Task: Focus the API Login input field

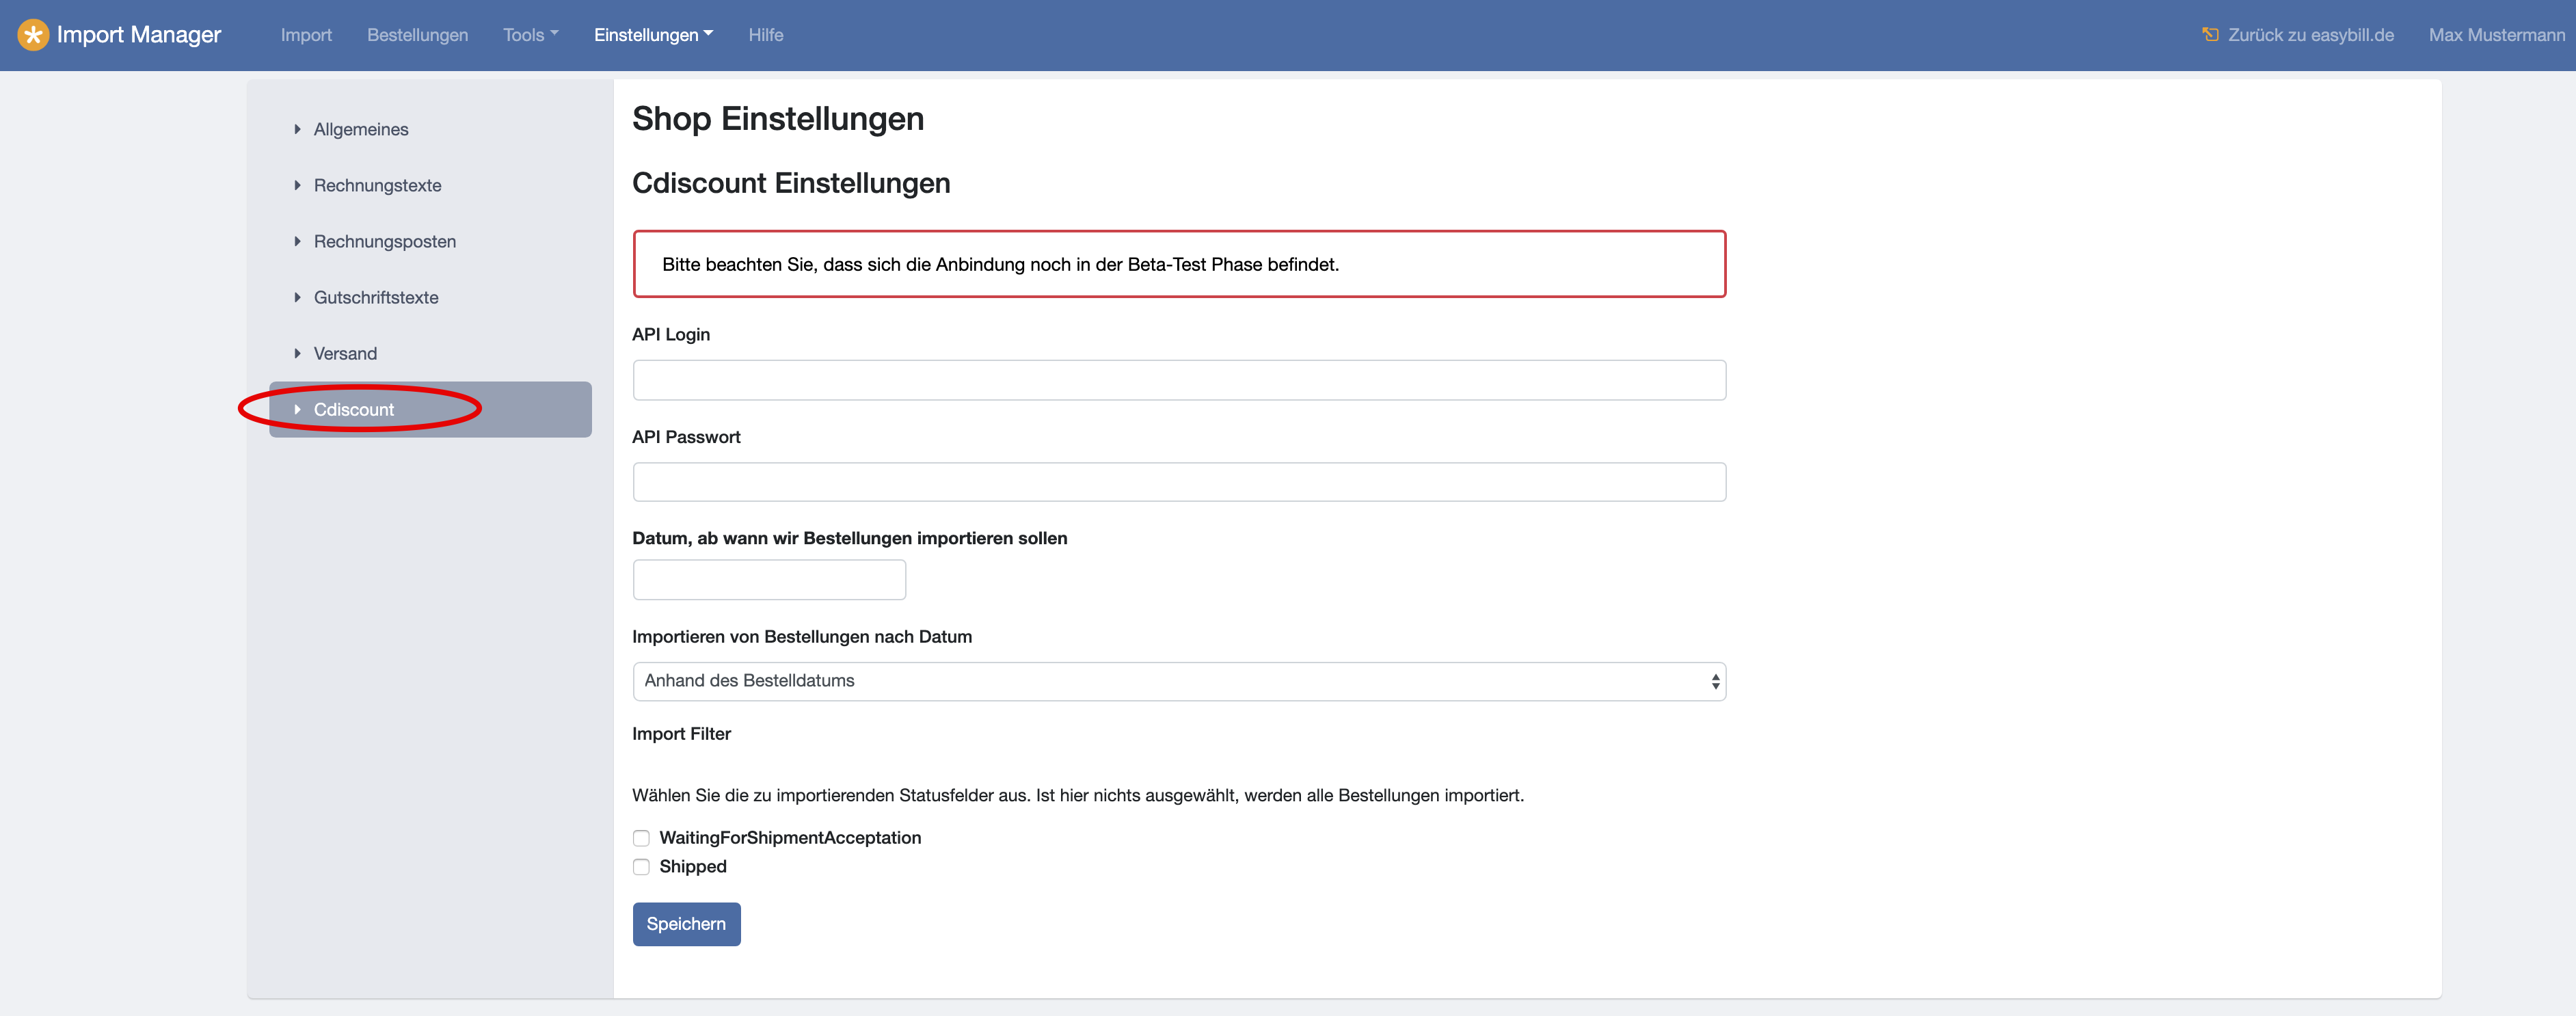Action: pyautogui.click(x=1179, y=380)
